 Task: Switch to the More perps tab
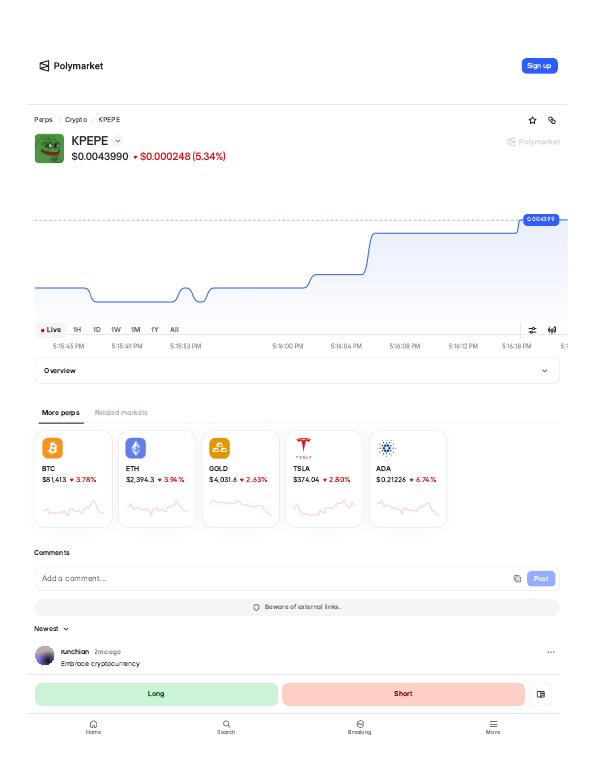coord(61,412)
